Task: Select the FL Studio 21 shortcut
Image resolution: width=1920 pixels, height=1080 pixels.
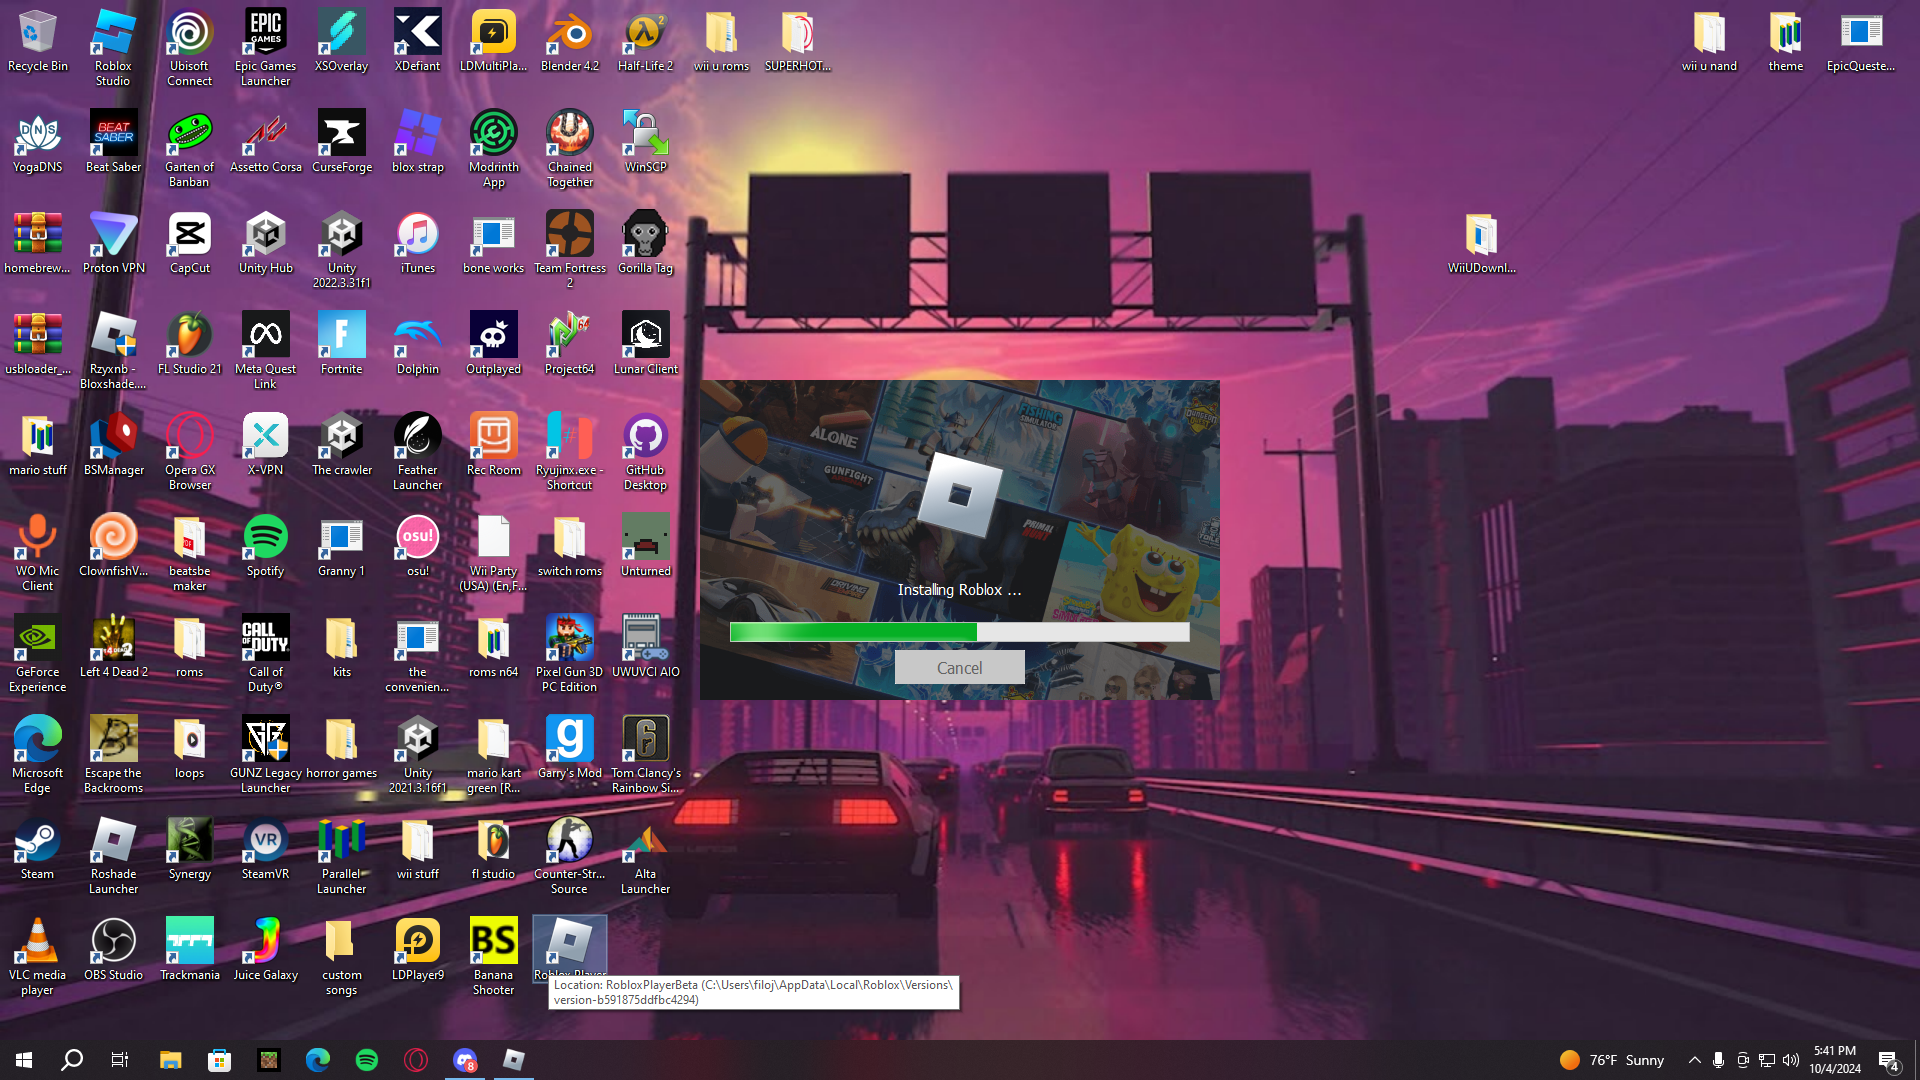Action: 189,345
